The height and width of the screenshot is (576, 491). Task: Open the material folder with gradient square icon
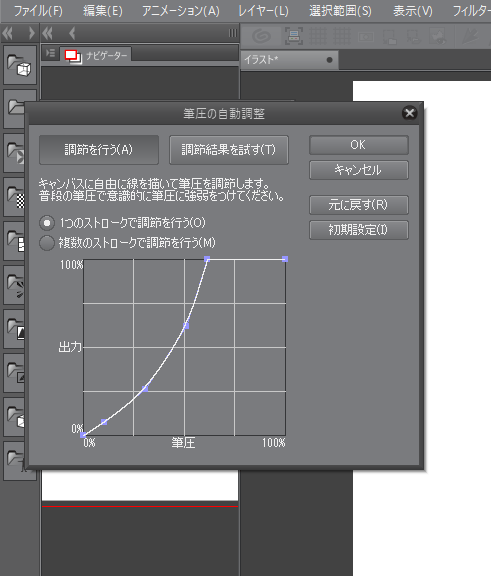point(15,329)
